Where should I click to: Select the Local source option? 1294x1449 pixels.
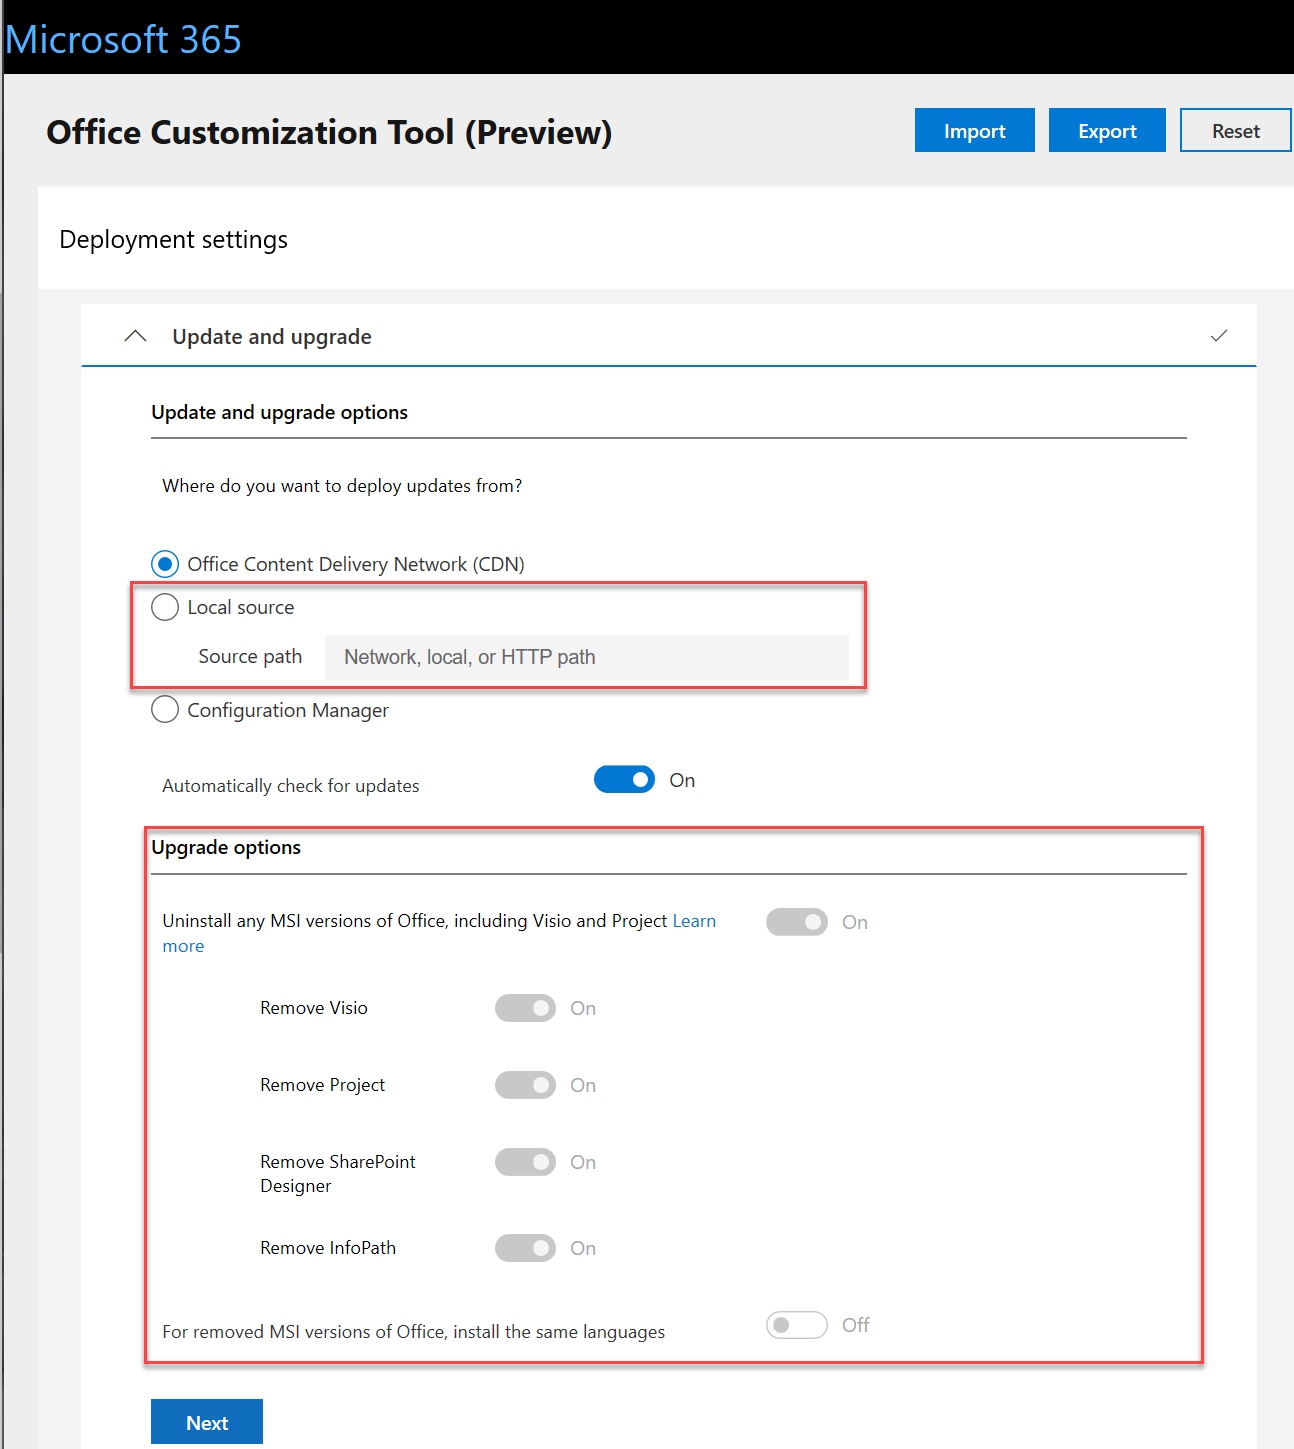(x=164, y=607)
